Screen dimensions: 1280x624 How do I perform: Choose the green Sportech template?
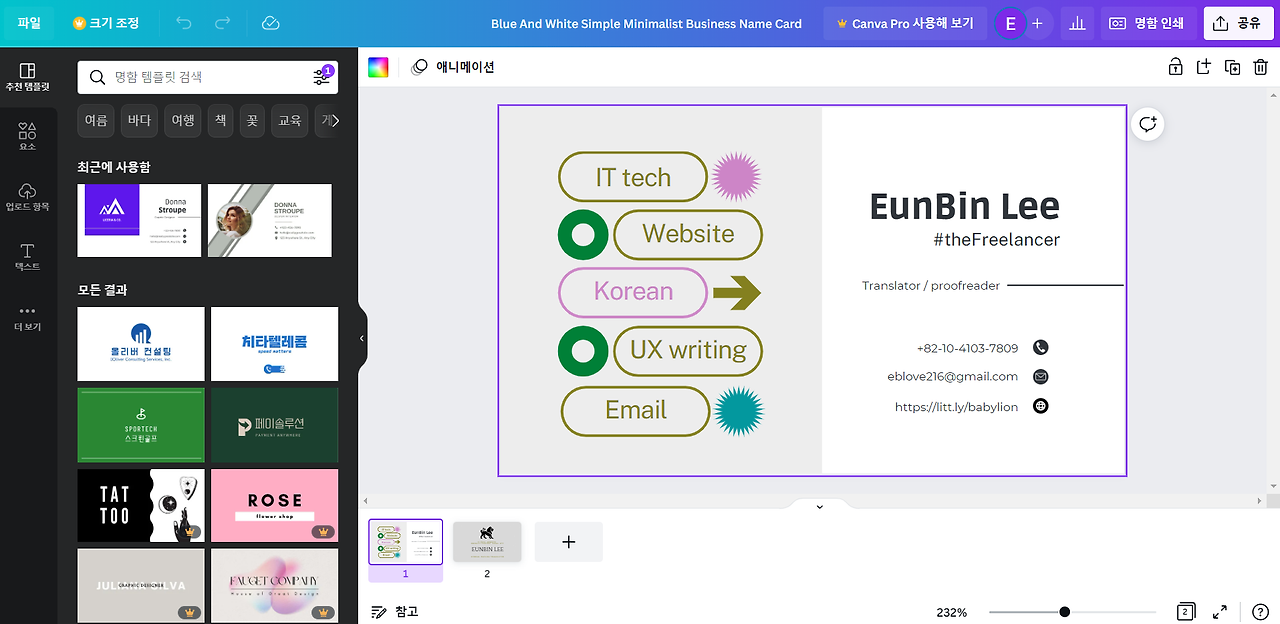[x=141, y=425]
